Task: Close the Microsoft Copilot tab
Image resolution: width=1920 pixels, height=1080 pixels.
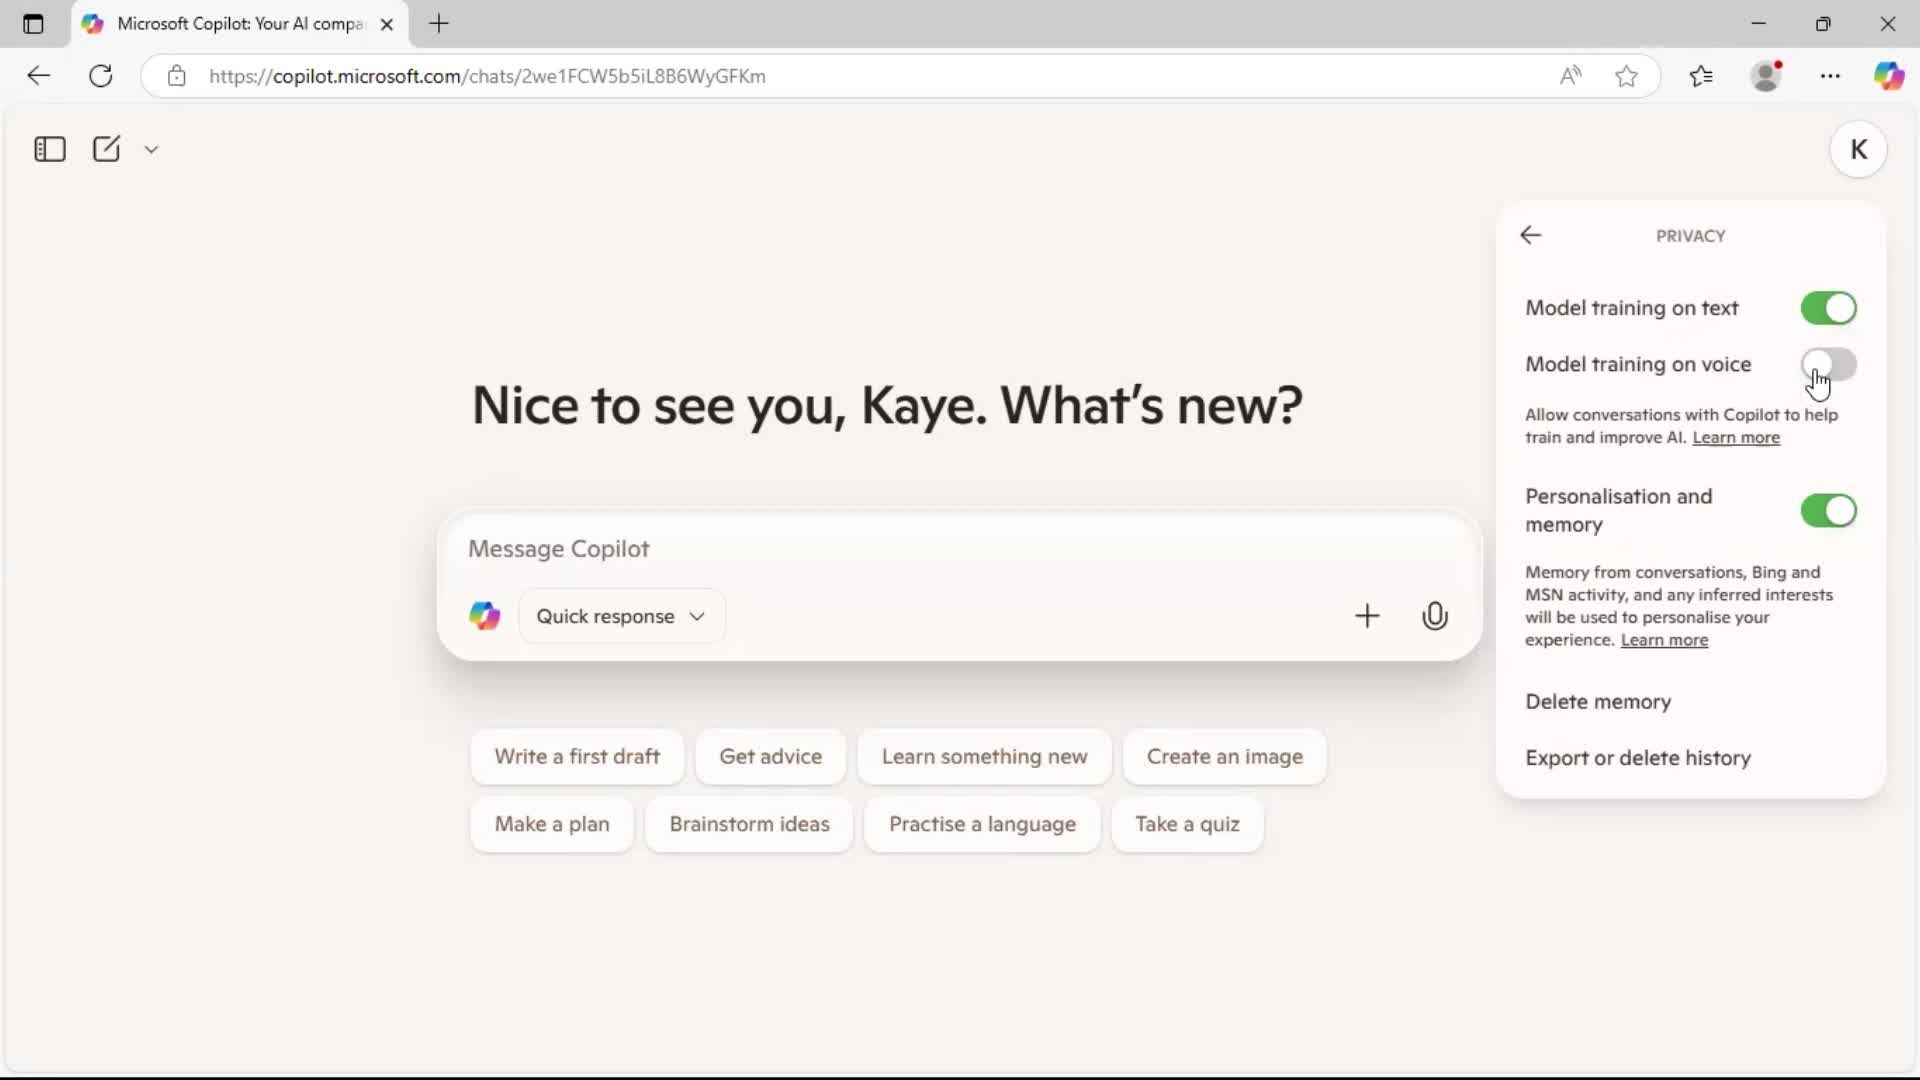Action: tap(387, 24)
